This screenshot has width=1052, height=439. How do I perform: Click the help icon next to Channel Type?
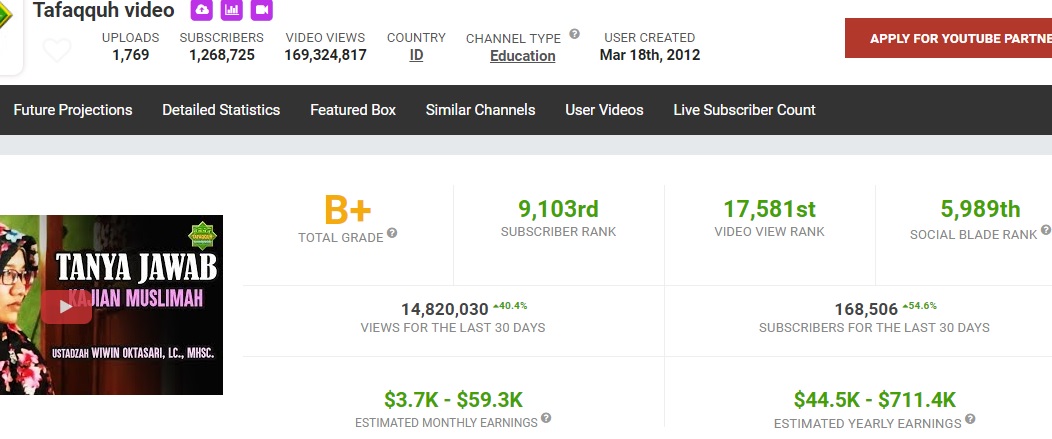click(574, 34)
